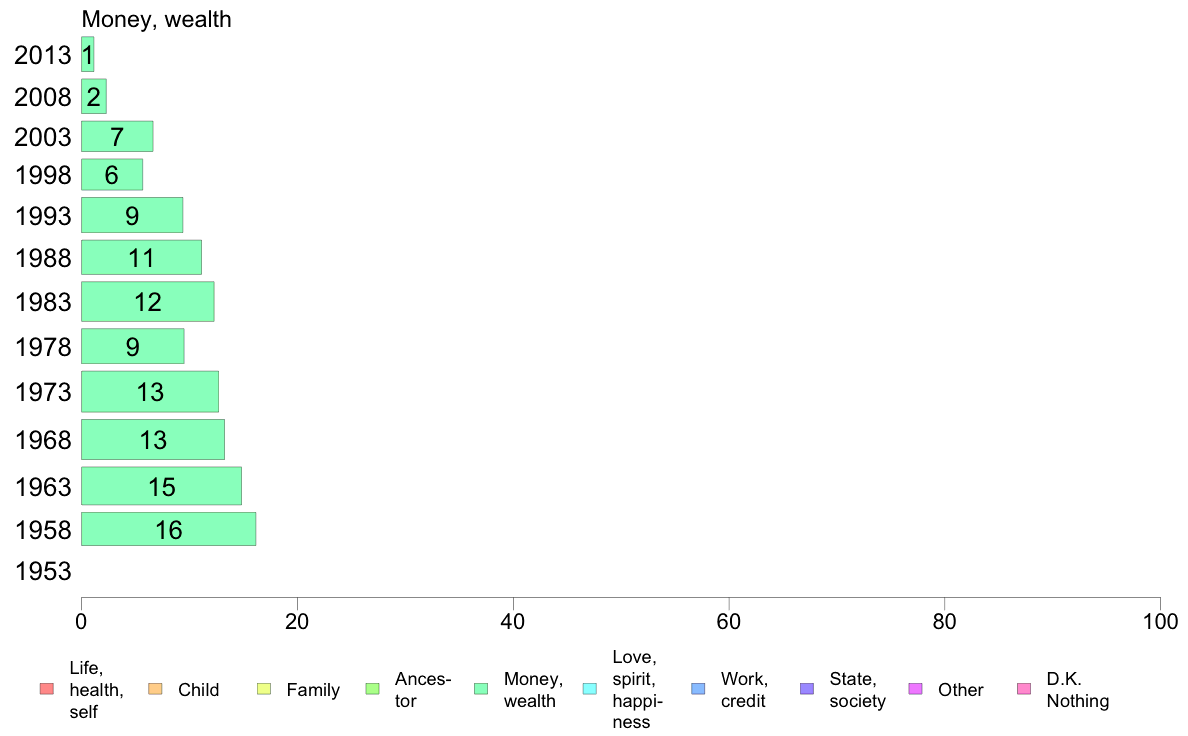The width and height of the screenshot is (1188, 736).
Task: Click the green Ancestor legend swatch
Action: 372,689
